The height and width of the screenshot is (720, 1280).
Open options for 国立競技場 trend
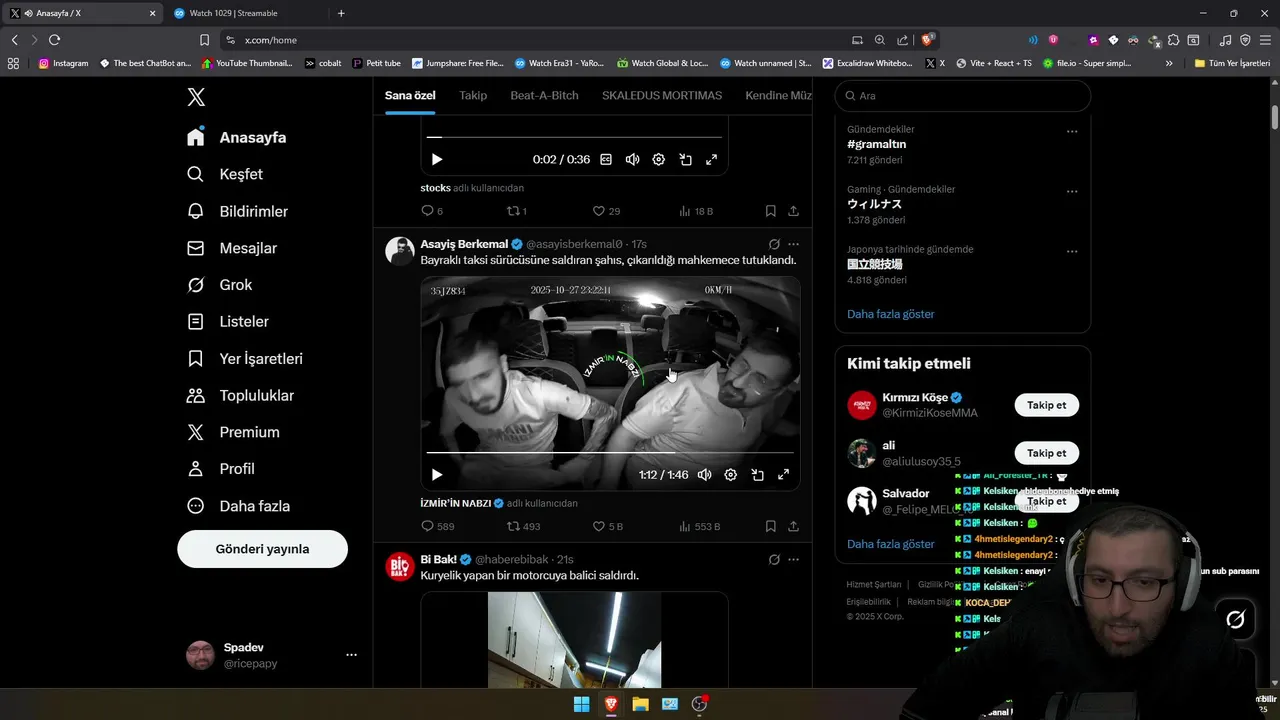[x=1072, y=251]
